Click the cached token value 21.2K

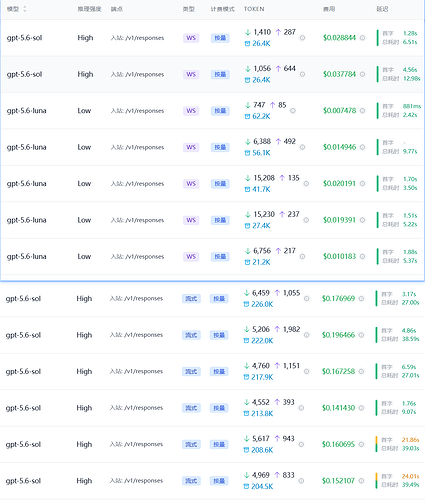[261, 262]
